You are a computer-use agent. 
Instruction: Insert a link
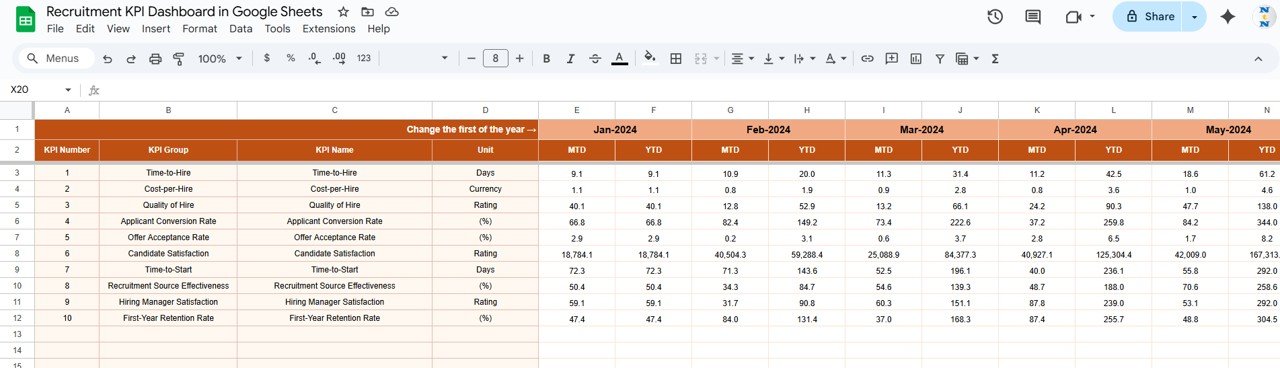pos(867,59)
